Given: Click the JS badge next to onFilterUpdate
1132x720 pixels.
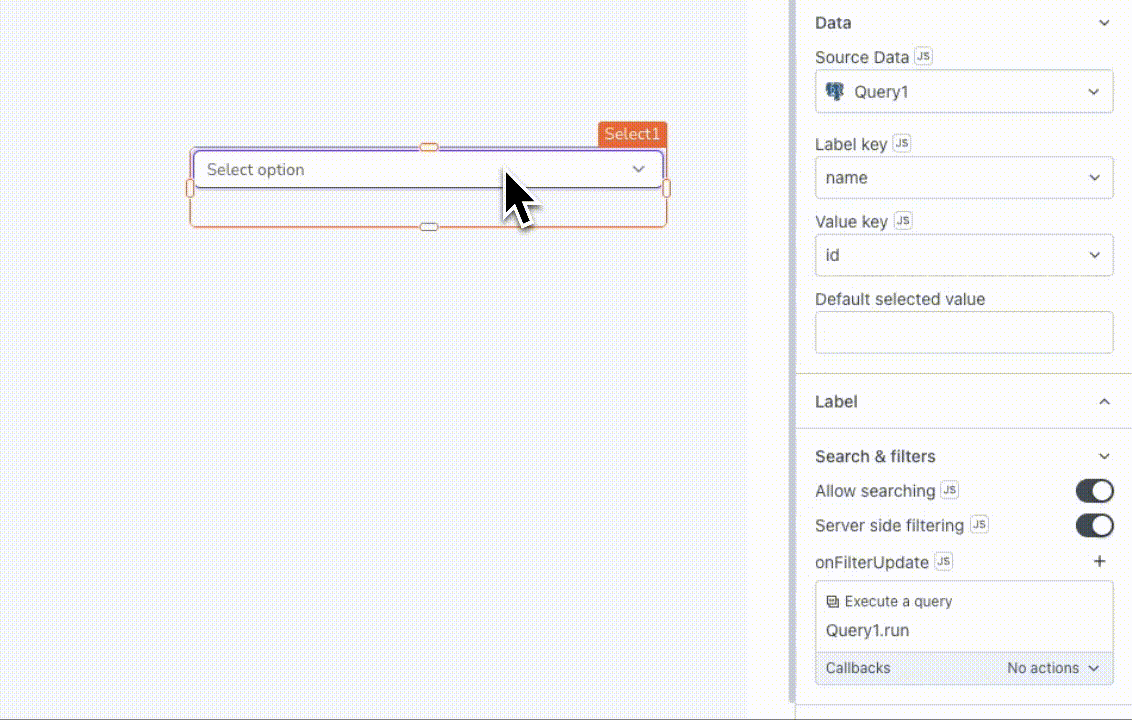Looking at the screenshot, I should [x=942, y=561].
